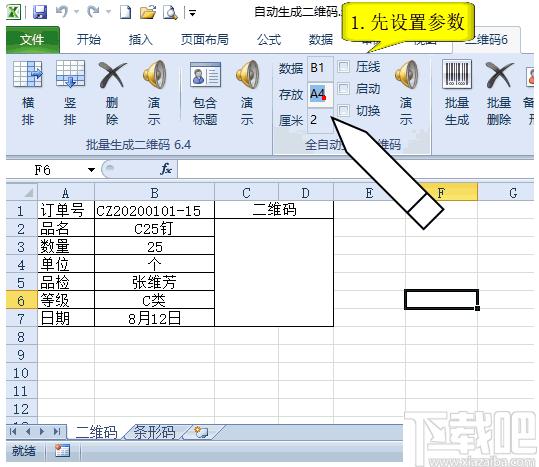Viewport: 539px width, 467px height.
Task: Select cell containing 订单号
Action: [66, 210]
